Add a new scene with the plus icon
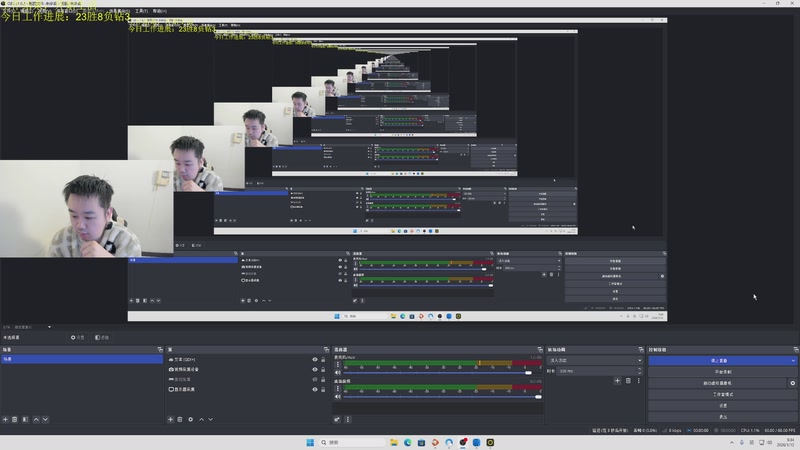Screen dimensions: 800x450 pyautogui.click(x=5, y=419)
